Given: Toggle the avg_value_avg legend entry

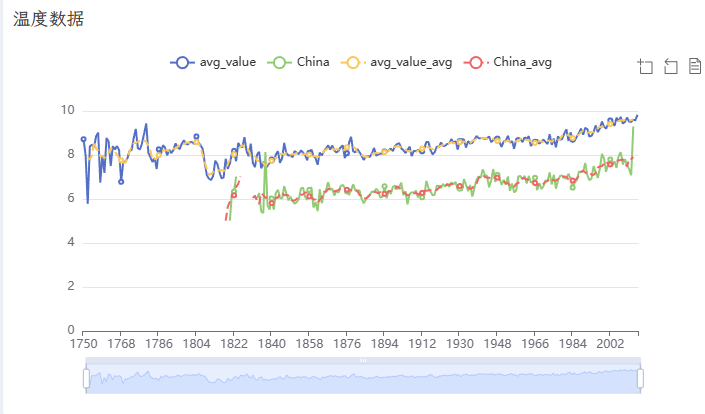Looking at the screenshot, I should tap(396, 62).
